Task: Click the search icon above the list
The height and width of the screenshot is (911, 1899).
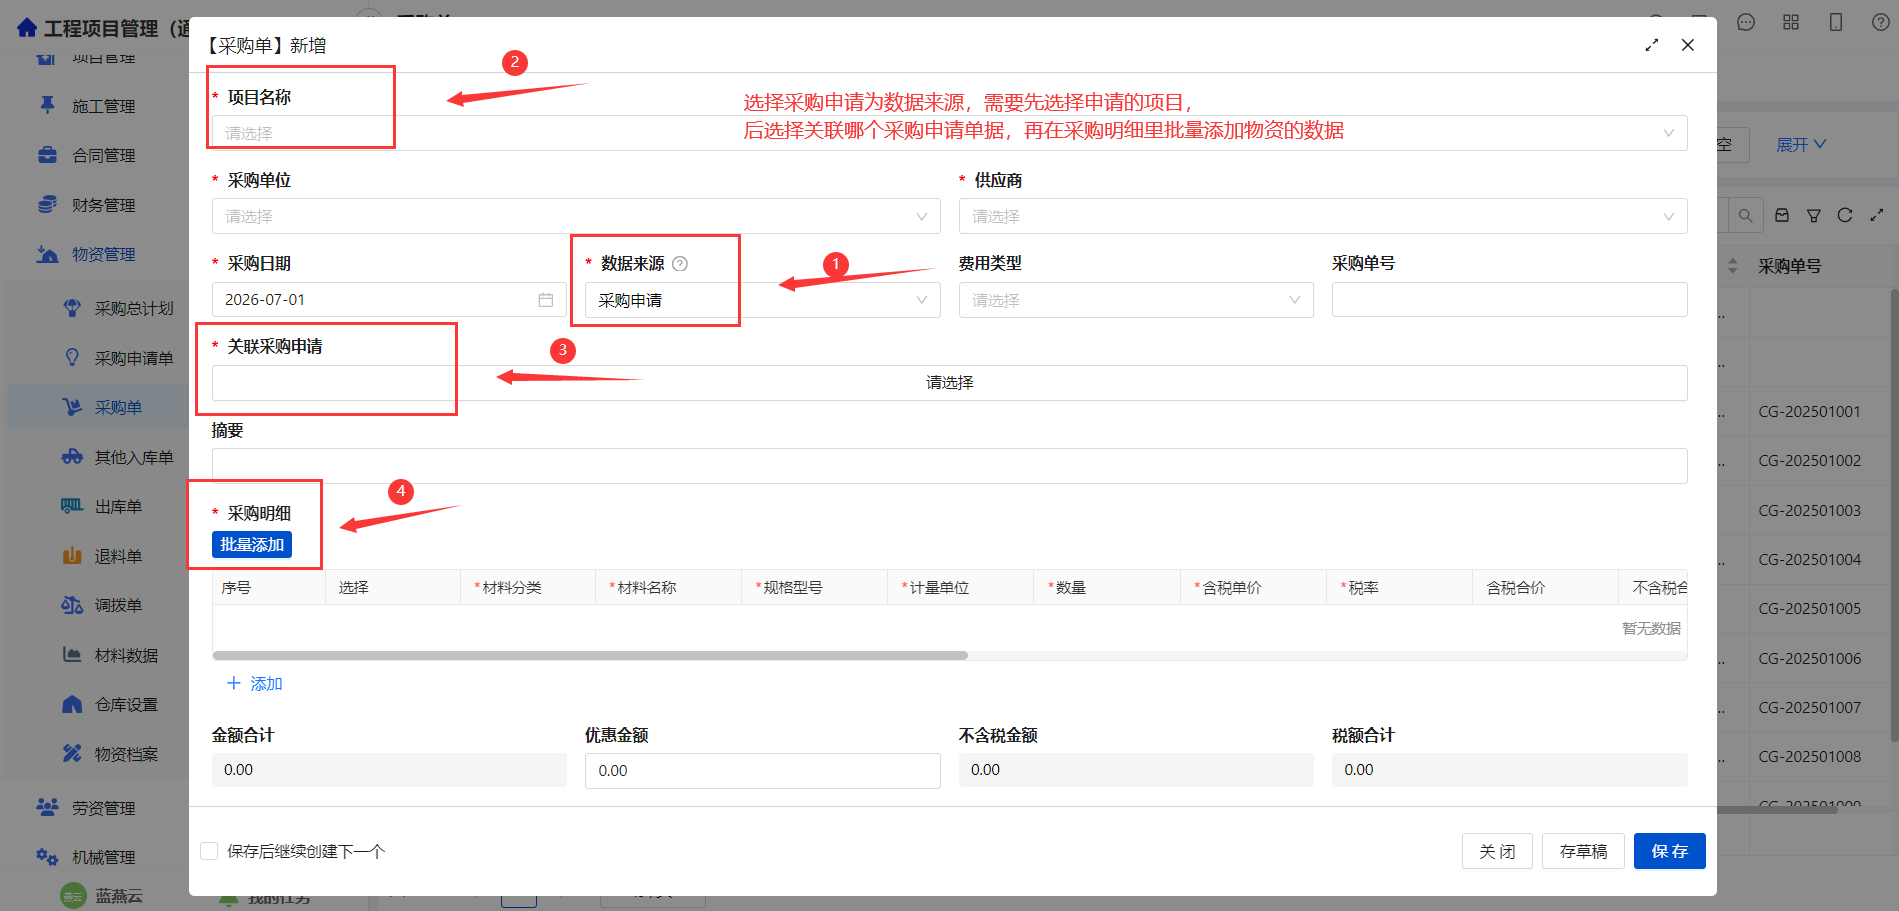Action: click(x=1745, y=215)
